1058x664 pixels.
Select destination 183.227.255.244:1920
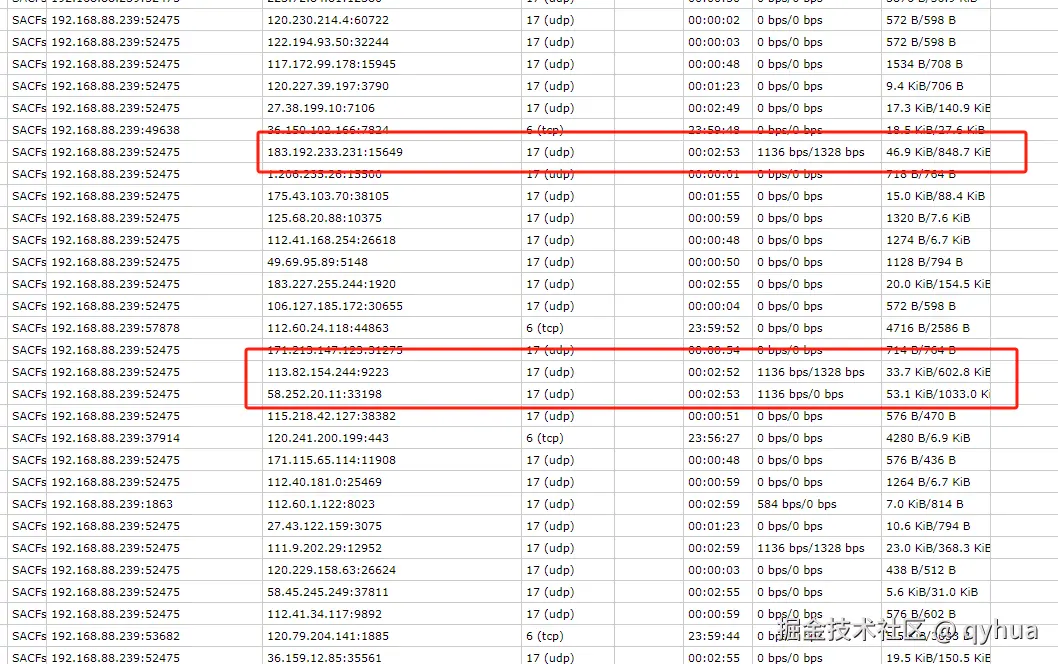[331, 284]
